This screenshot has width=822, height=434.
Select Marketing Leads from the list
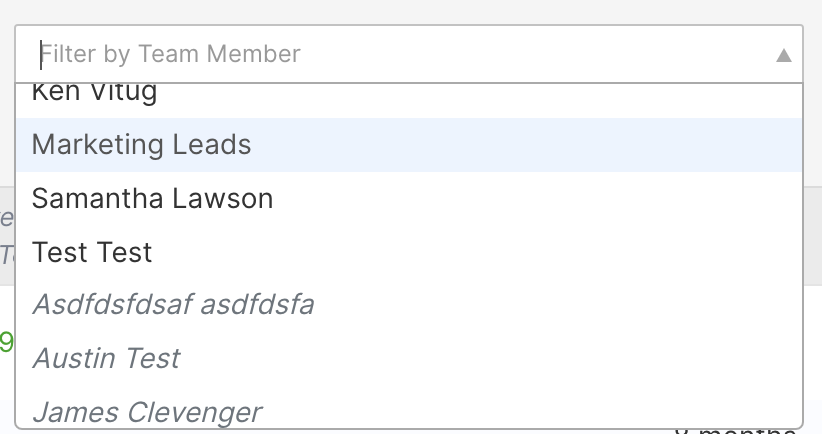[409, 145]
